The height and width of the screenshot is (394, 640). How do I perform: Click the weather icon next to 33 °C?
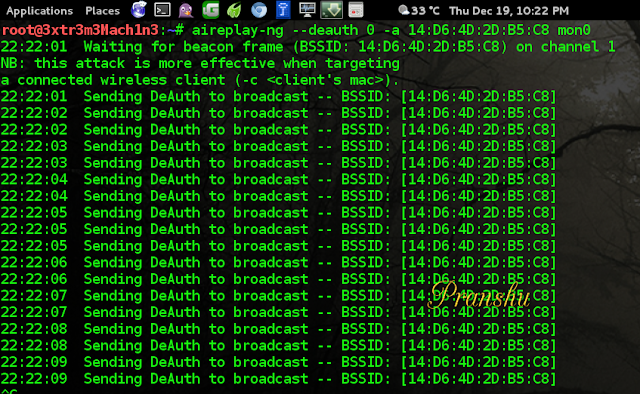click(x=404, y=10)
